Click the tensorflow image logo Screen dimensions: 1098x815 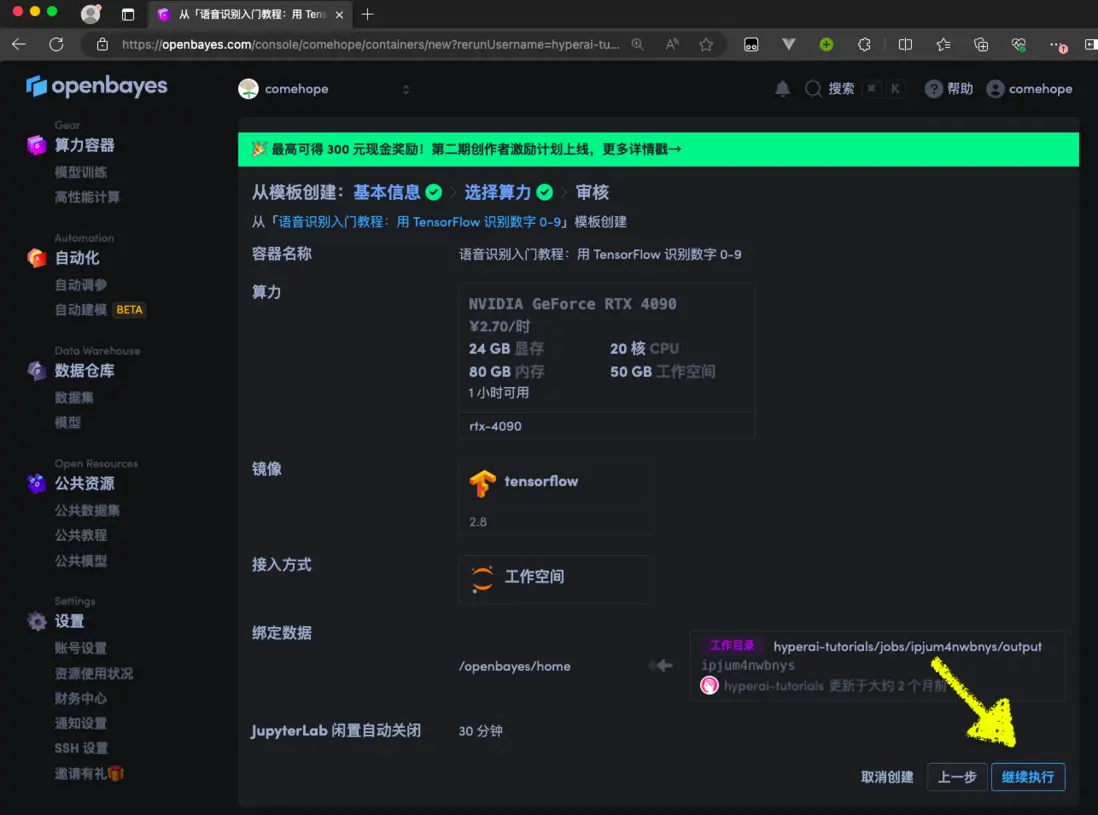point(482,483)
